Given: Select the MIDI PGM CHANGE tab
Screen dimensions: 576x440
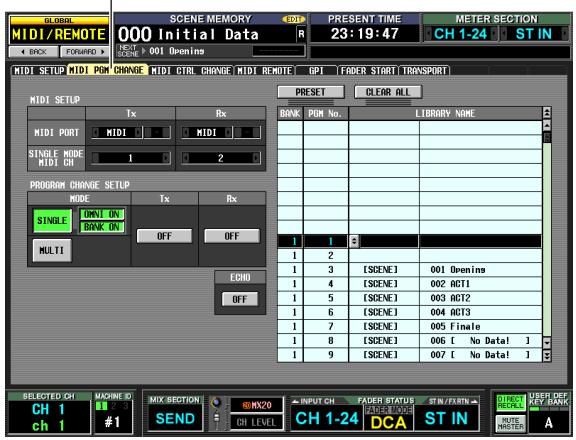Looking at the screenshot, I should [x=107, y=70].
